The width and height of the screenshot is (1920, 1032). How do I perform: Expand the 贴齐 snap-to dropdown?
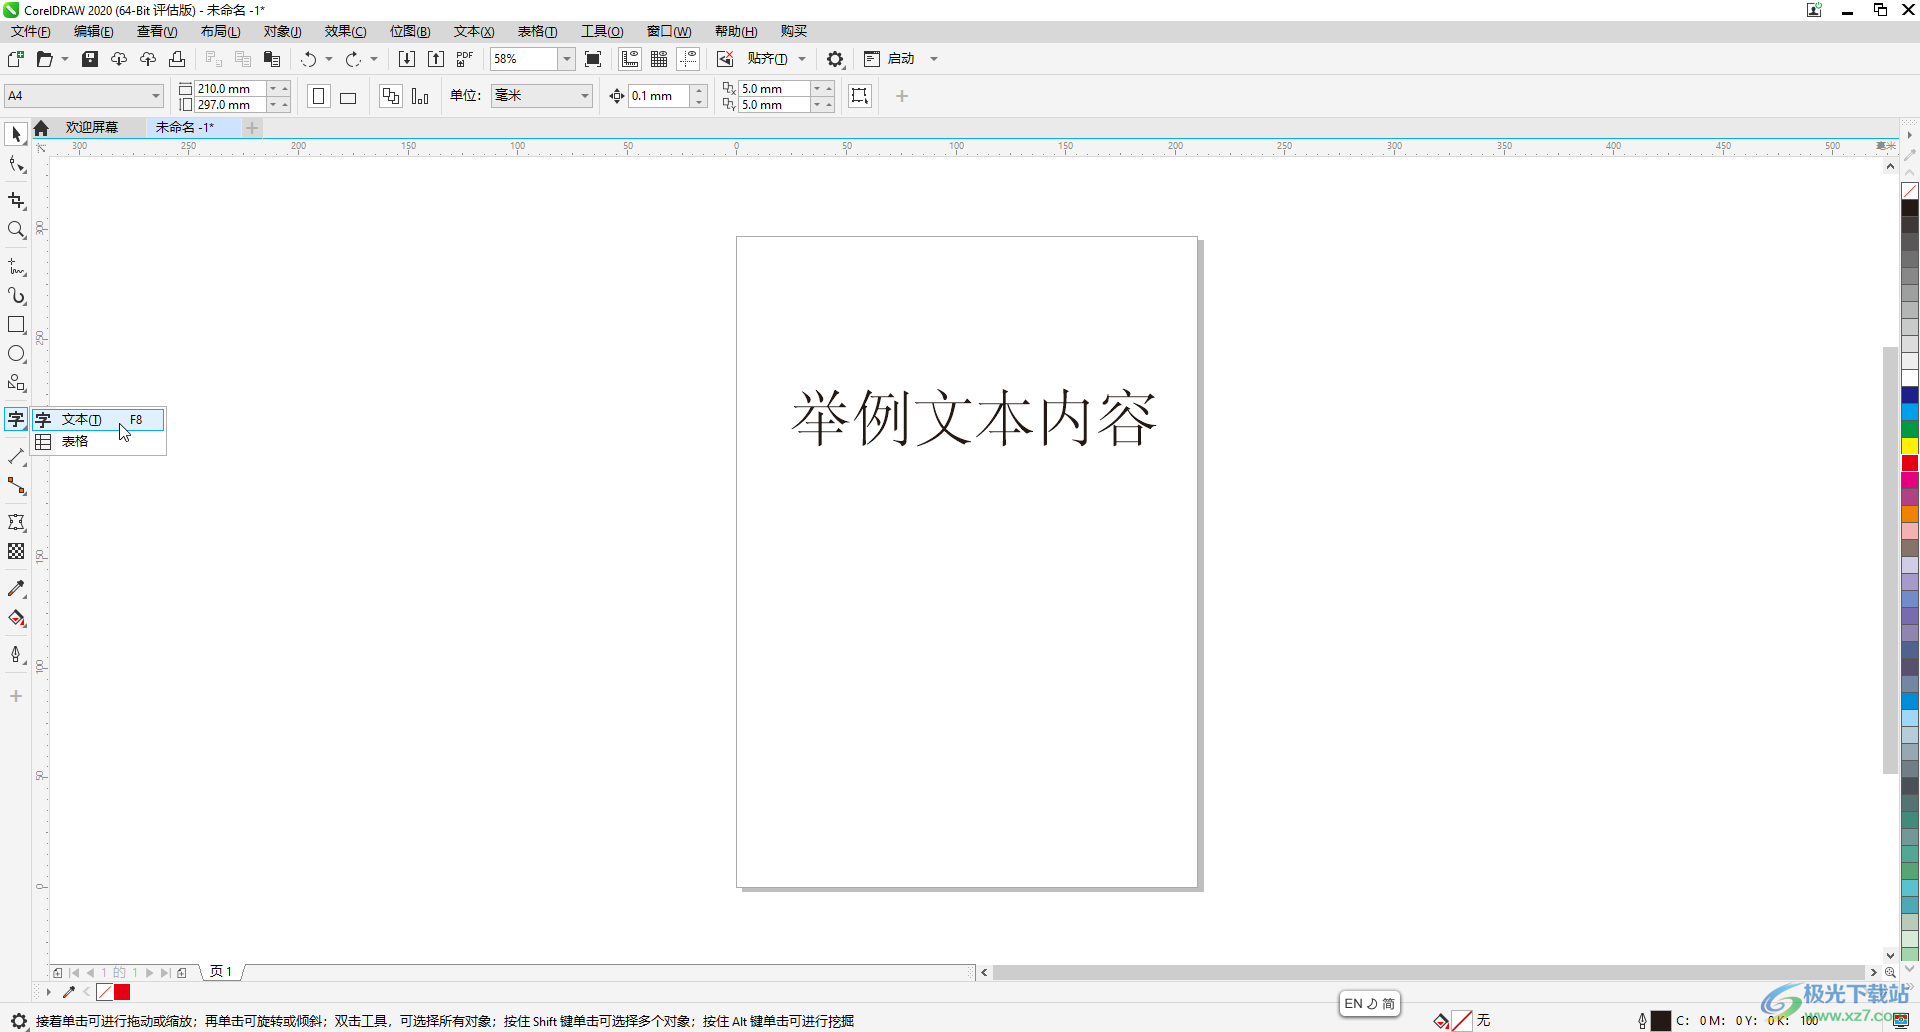(802, 59)
